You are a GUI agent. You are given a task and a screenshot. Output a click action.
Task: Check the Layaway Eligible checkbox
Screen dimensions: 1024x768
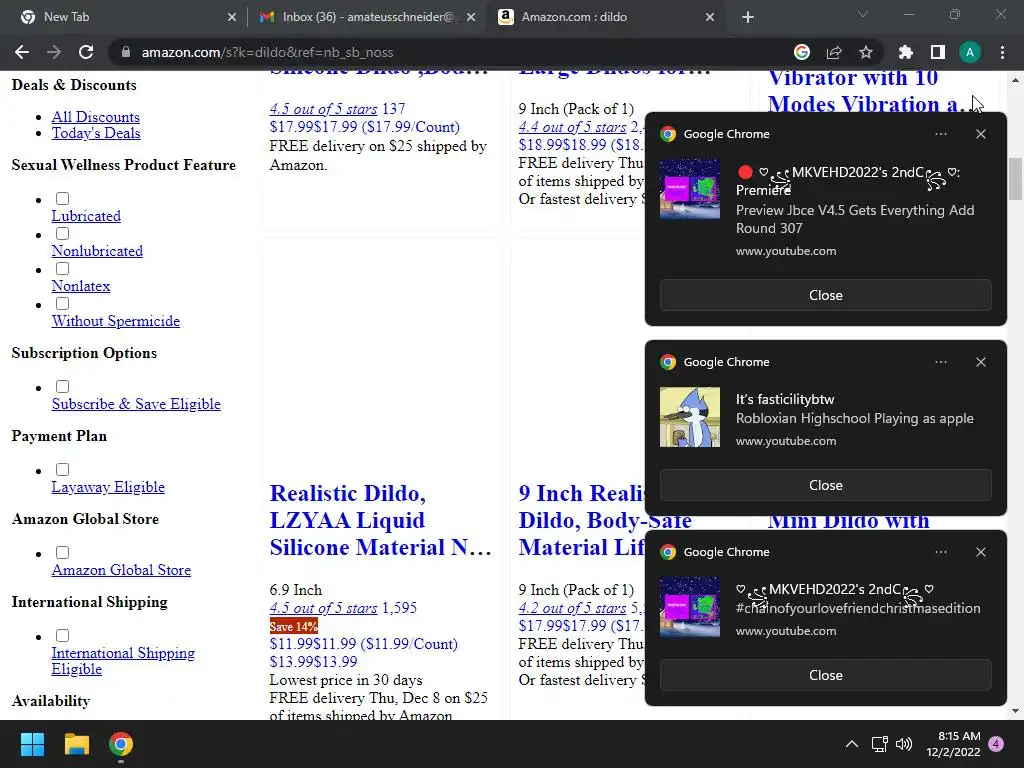pyautogui.click(x=63, y=470)
